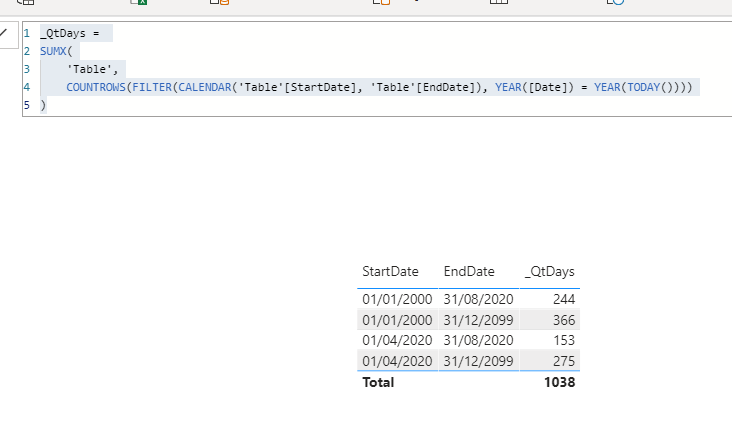Image resolution: width=732 pixels, height=446 pixels.
Task: Click EndDate 31/08/2020 in row with 244
Action: pyautogui.click(x=479, y=299)
